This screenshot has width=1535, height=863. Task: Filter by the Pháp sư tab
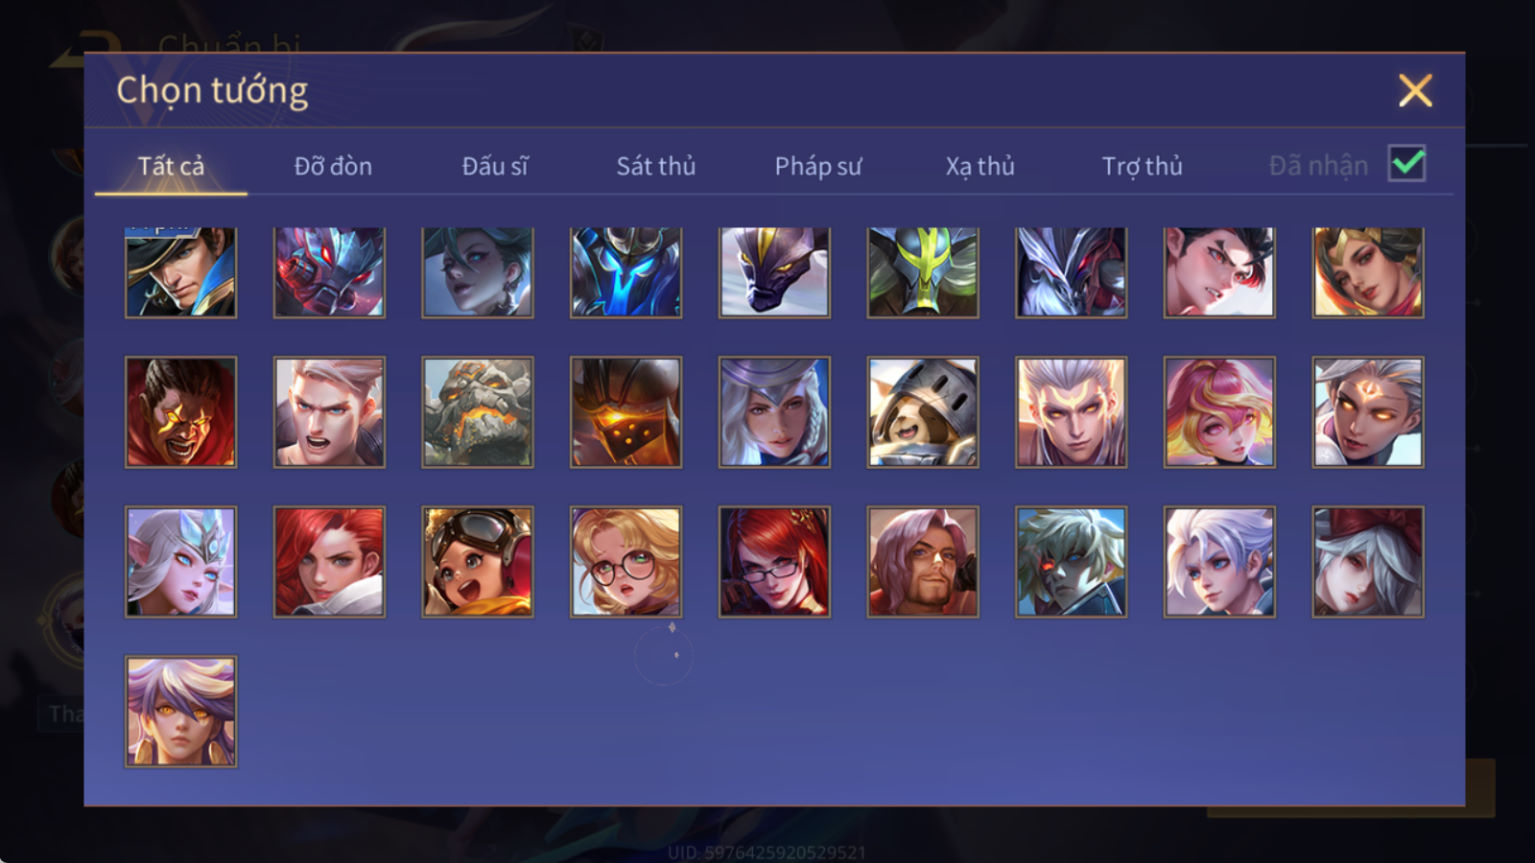(818, 166)
